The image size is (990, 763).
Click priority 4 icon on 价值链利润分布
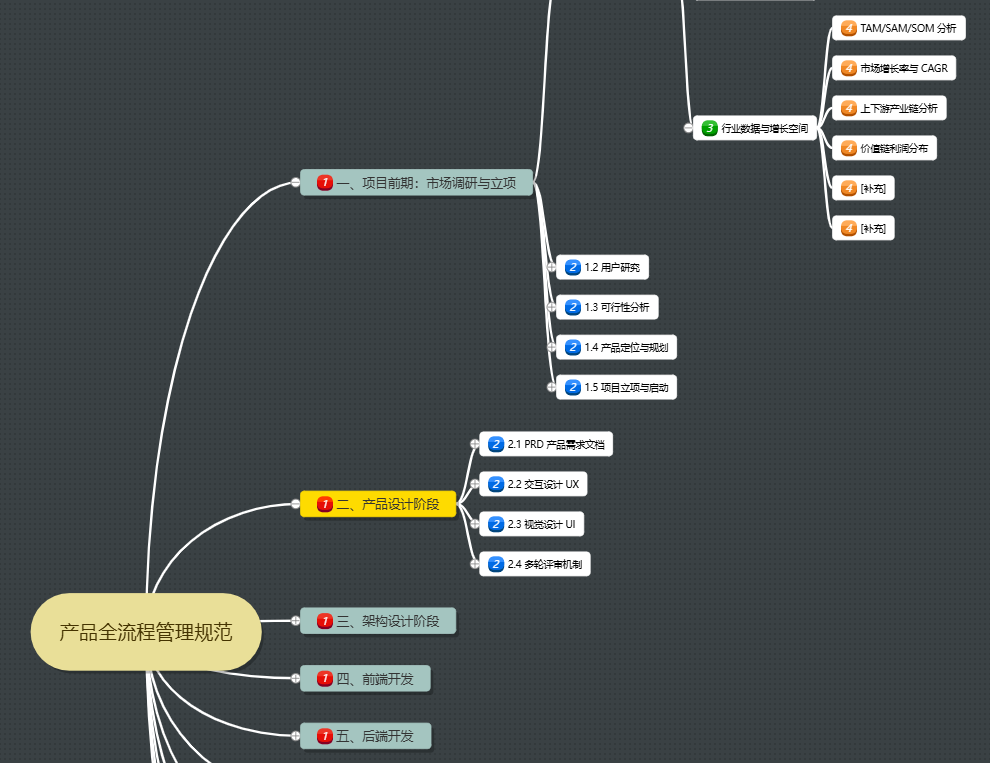849,148
